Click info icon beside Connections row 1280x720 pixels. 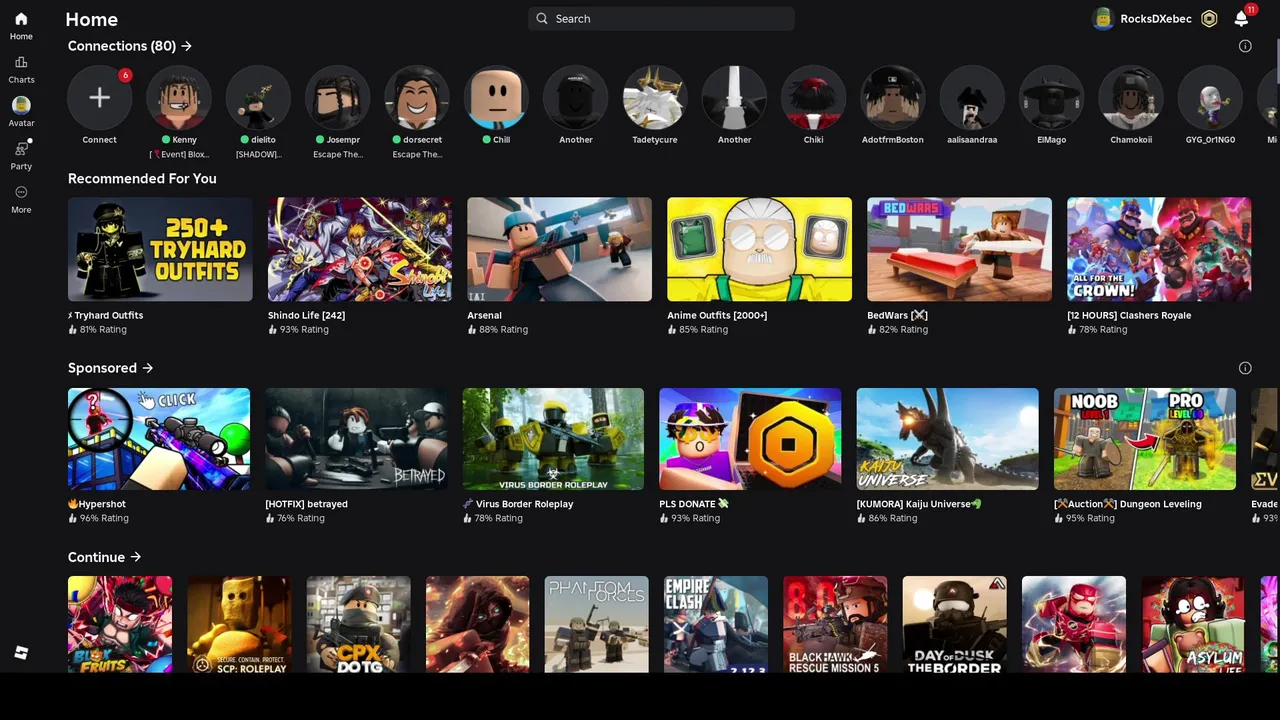point(1245,46)
